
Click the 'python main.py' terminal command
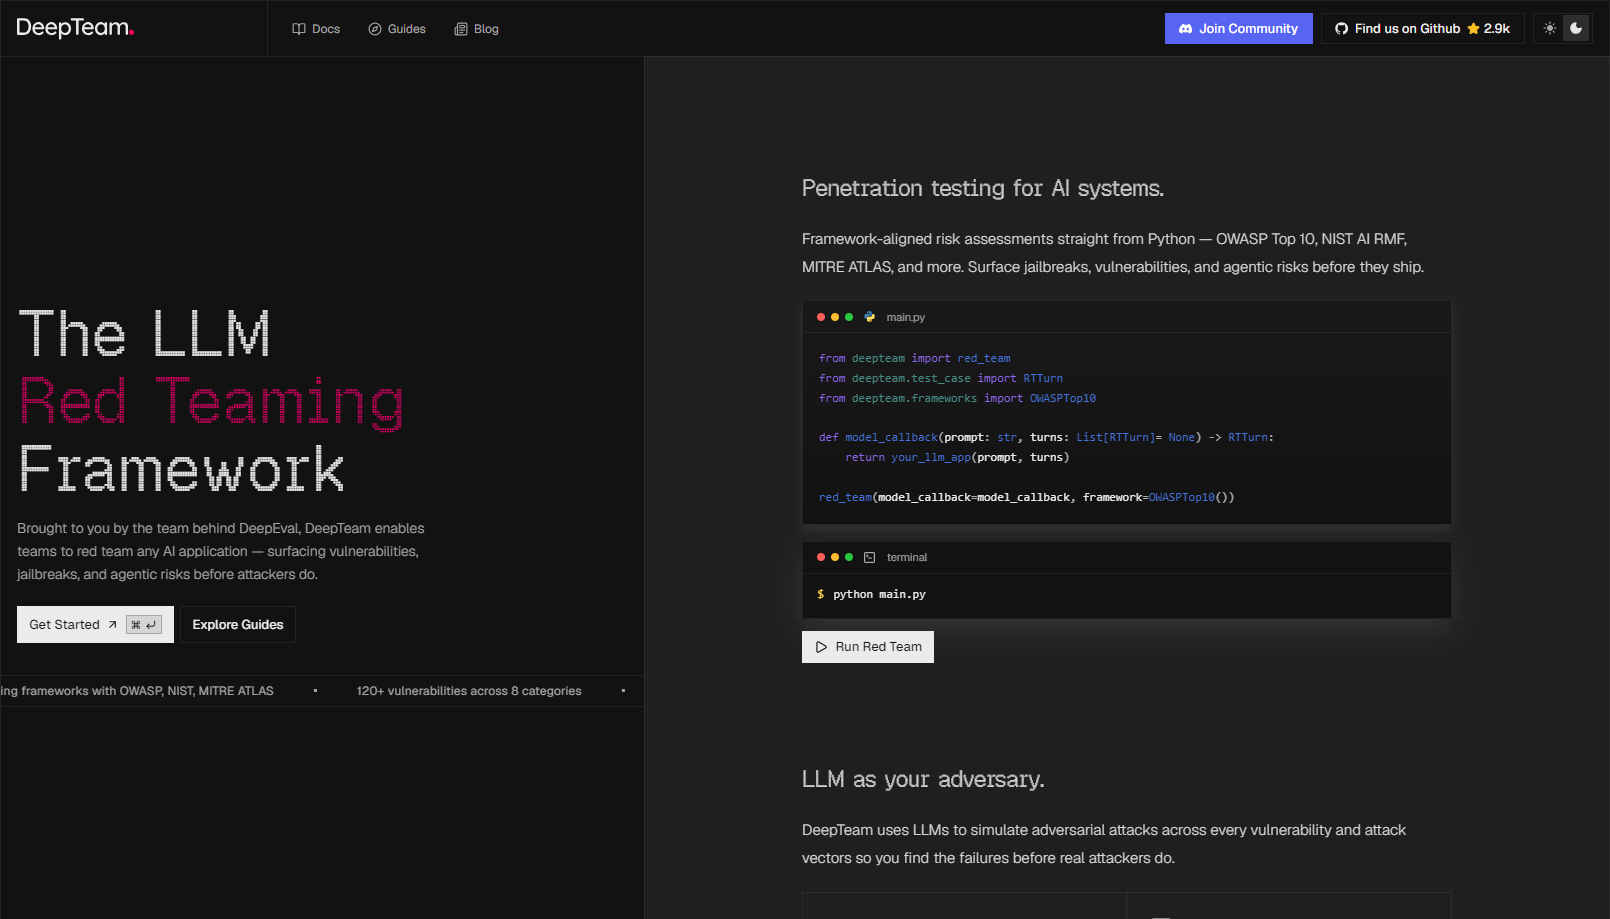[879, 594]
